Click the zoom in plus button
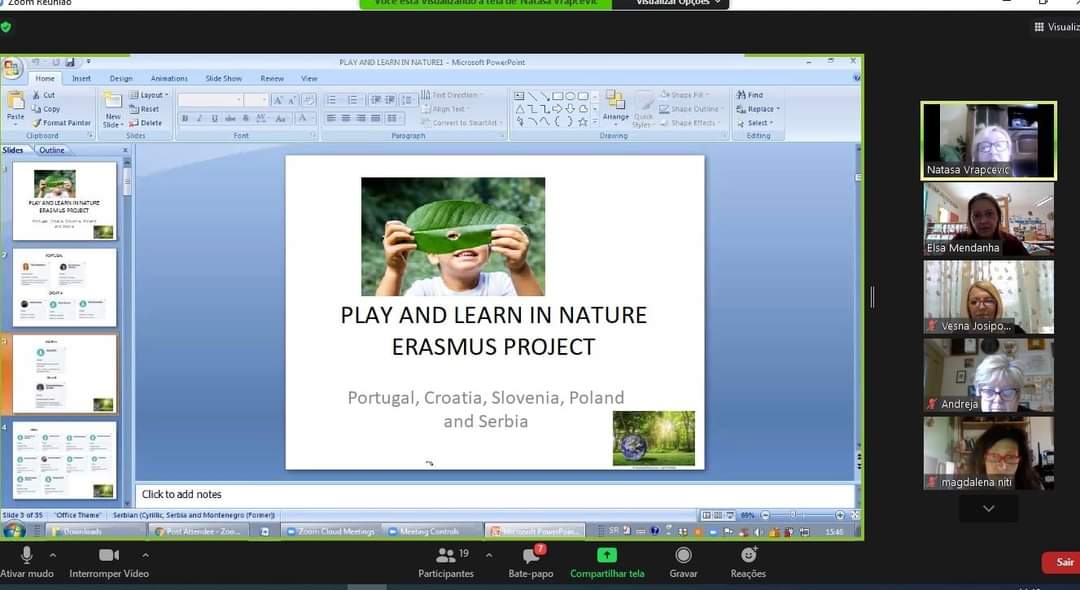Screen dimensions: 1080x590 click(840, 515)
